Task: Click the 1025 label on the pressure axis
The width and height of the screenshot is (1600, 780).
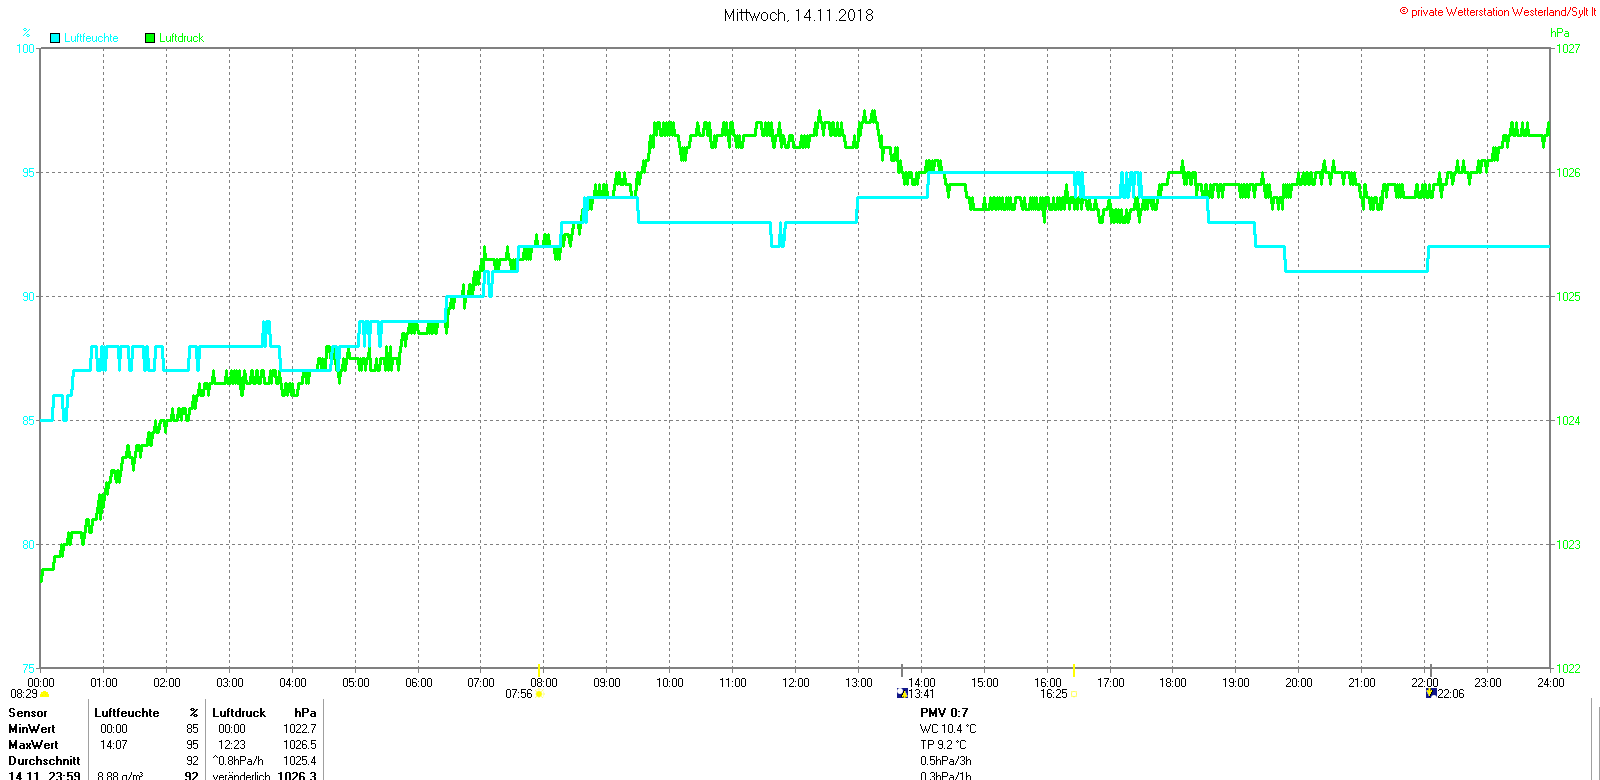Action: [1568, 297]
